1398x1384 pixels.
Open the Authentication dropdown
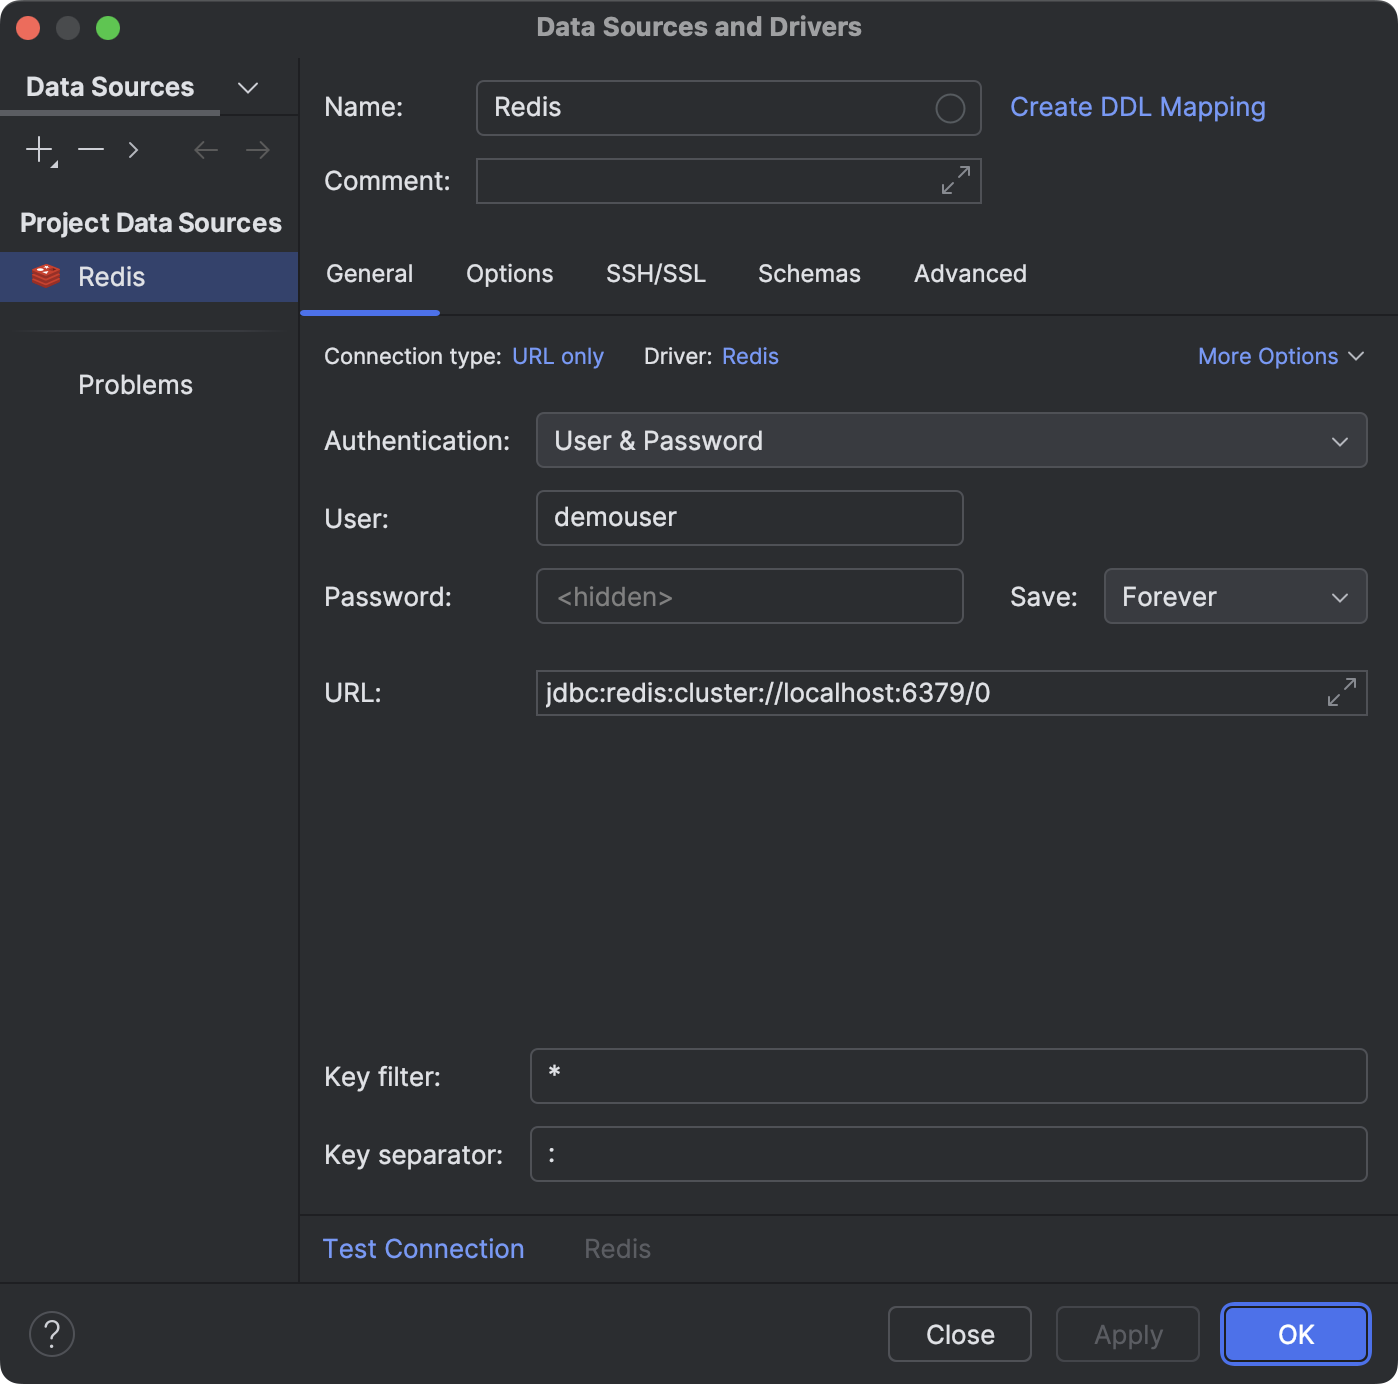(951, 441)
